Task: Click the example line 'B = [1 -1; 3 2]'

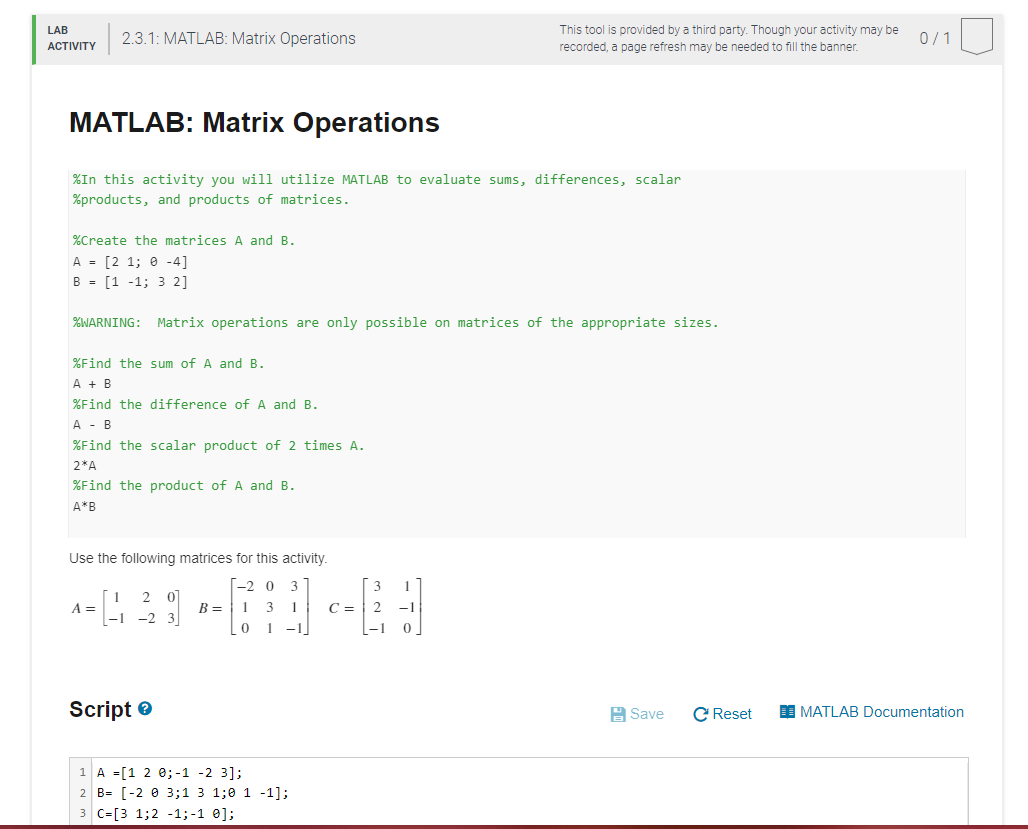Action: [x=130, y=282]
